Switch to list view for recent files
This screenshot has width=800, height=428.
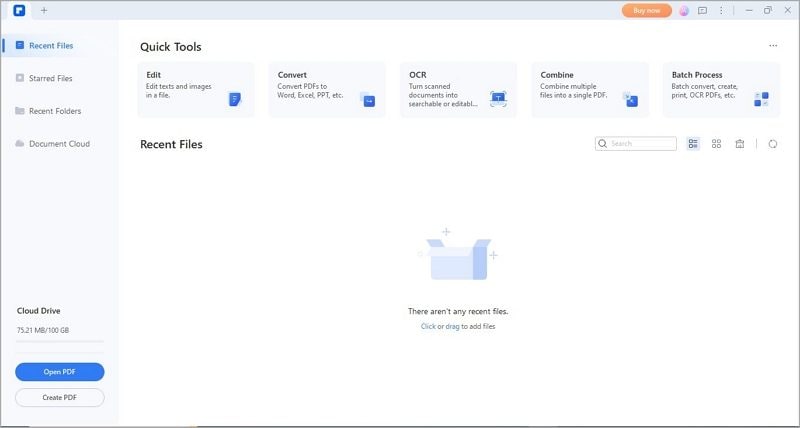coord(694,144)
